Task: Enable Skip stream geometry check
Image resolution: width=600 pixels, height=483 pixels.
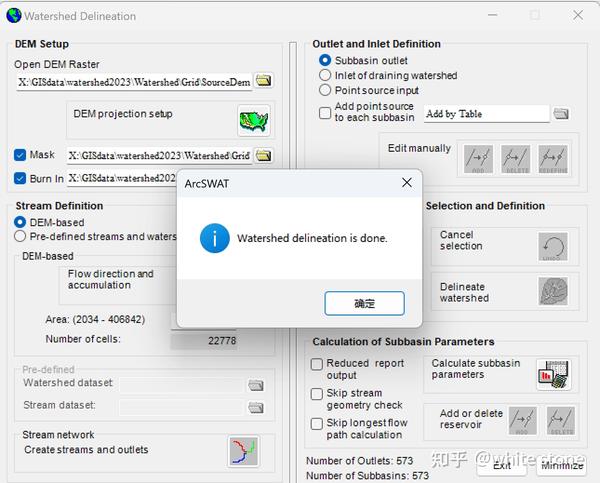Action: coord(316,394)
